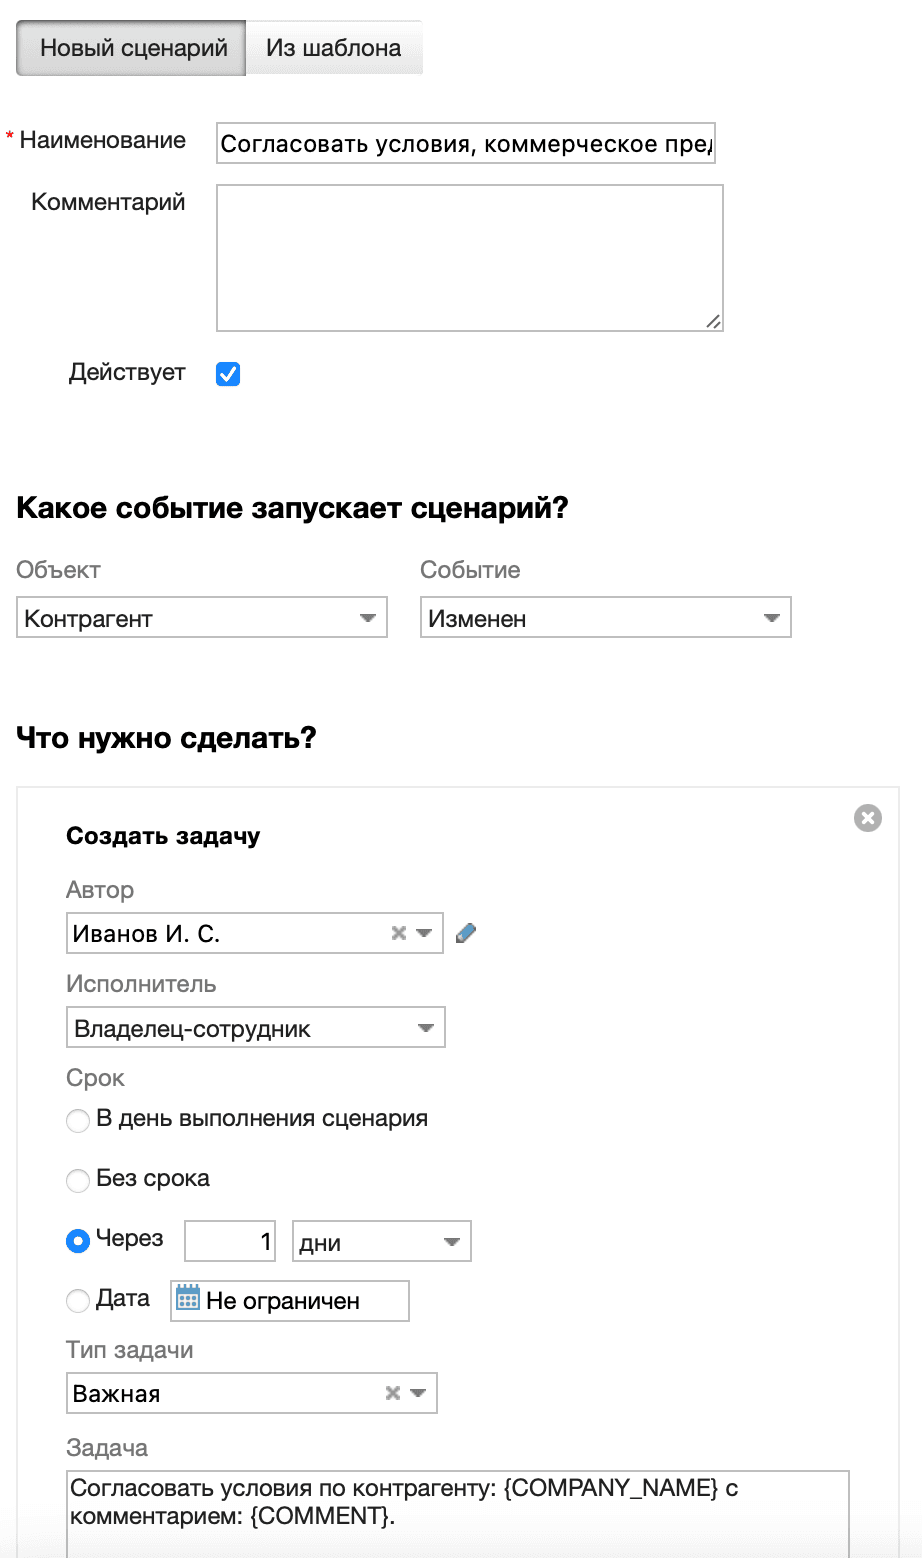922x1558 pixels.
Task: Click the pencil icon to edit Автор
Action: (465, 932)
